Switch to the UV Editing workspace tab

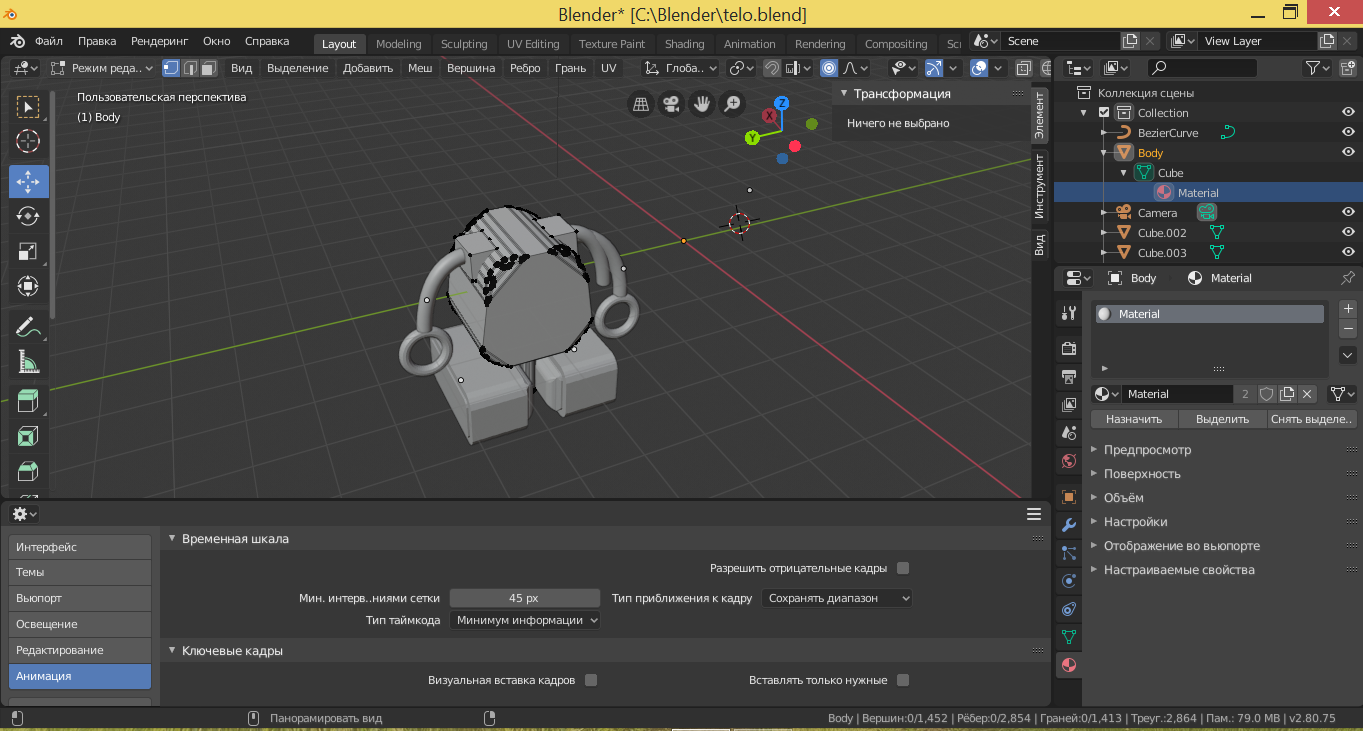(533, 44)
